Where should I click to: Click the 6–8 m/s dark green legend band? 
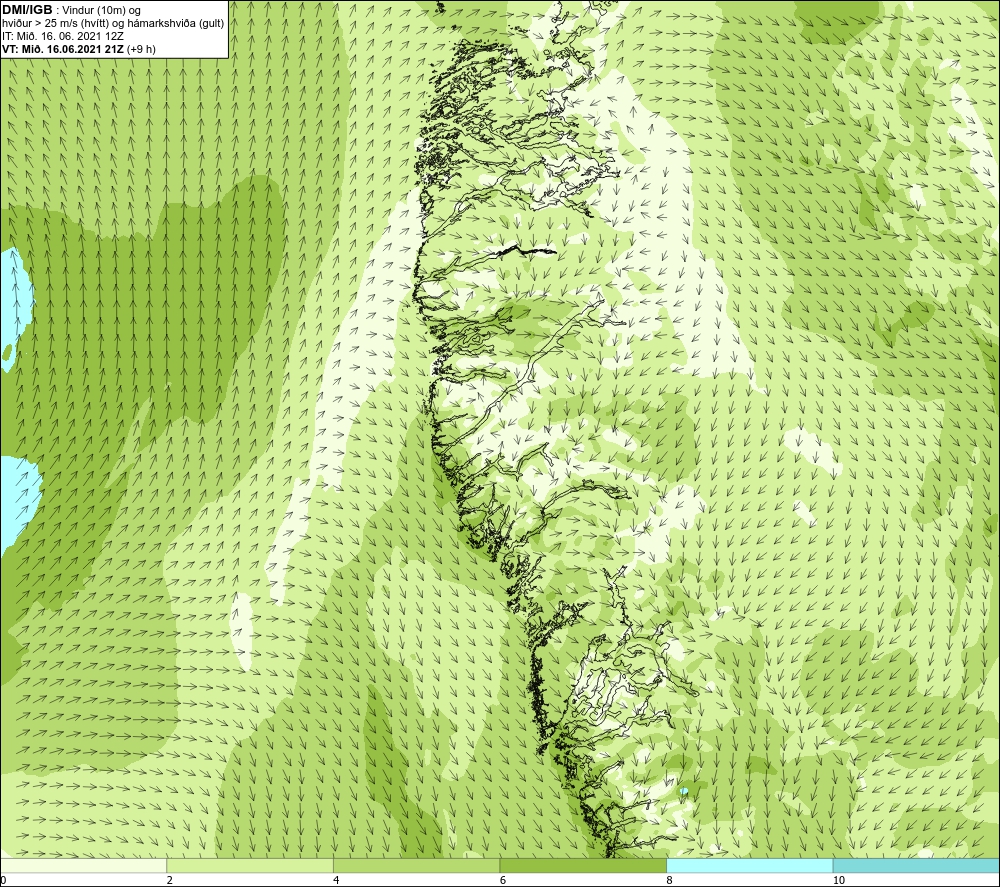tap(583, 865)
